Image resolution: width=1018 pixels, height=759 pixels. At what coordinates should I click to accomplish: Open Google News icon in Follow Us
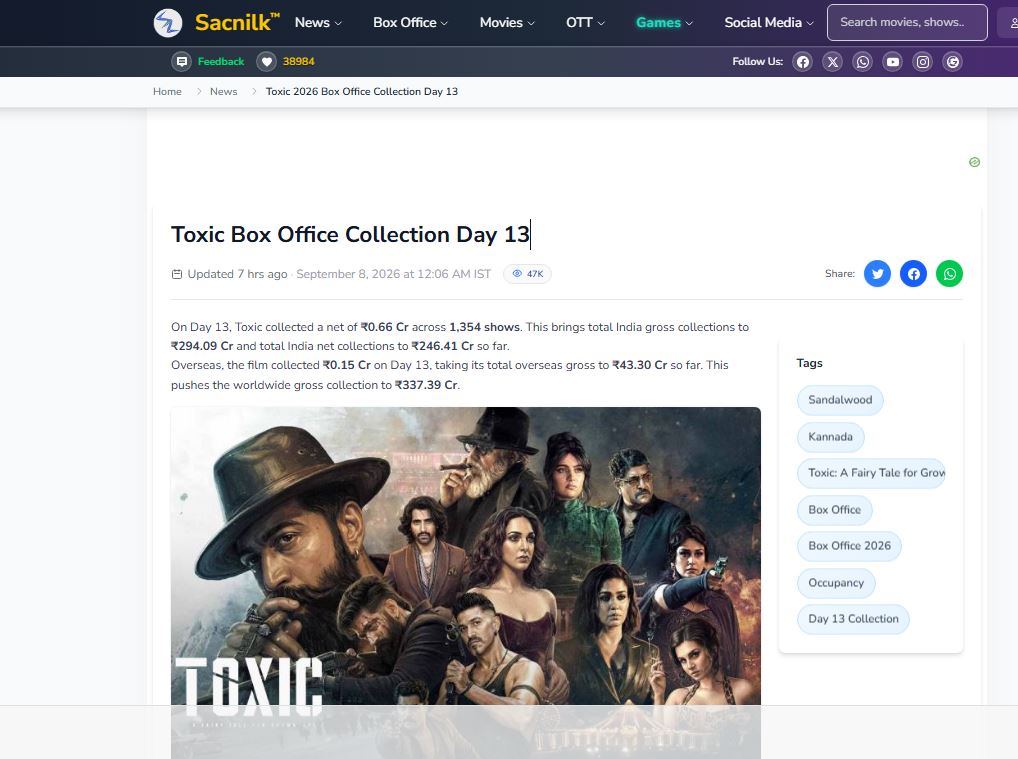click(952, 62)
